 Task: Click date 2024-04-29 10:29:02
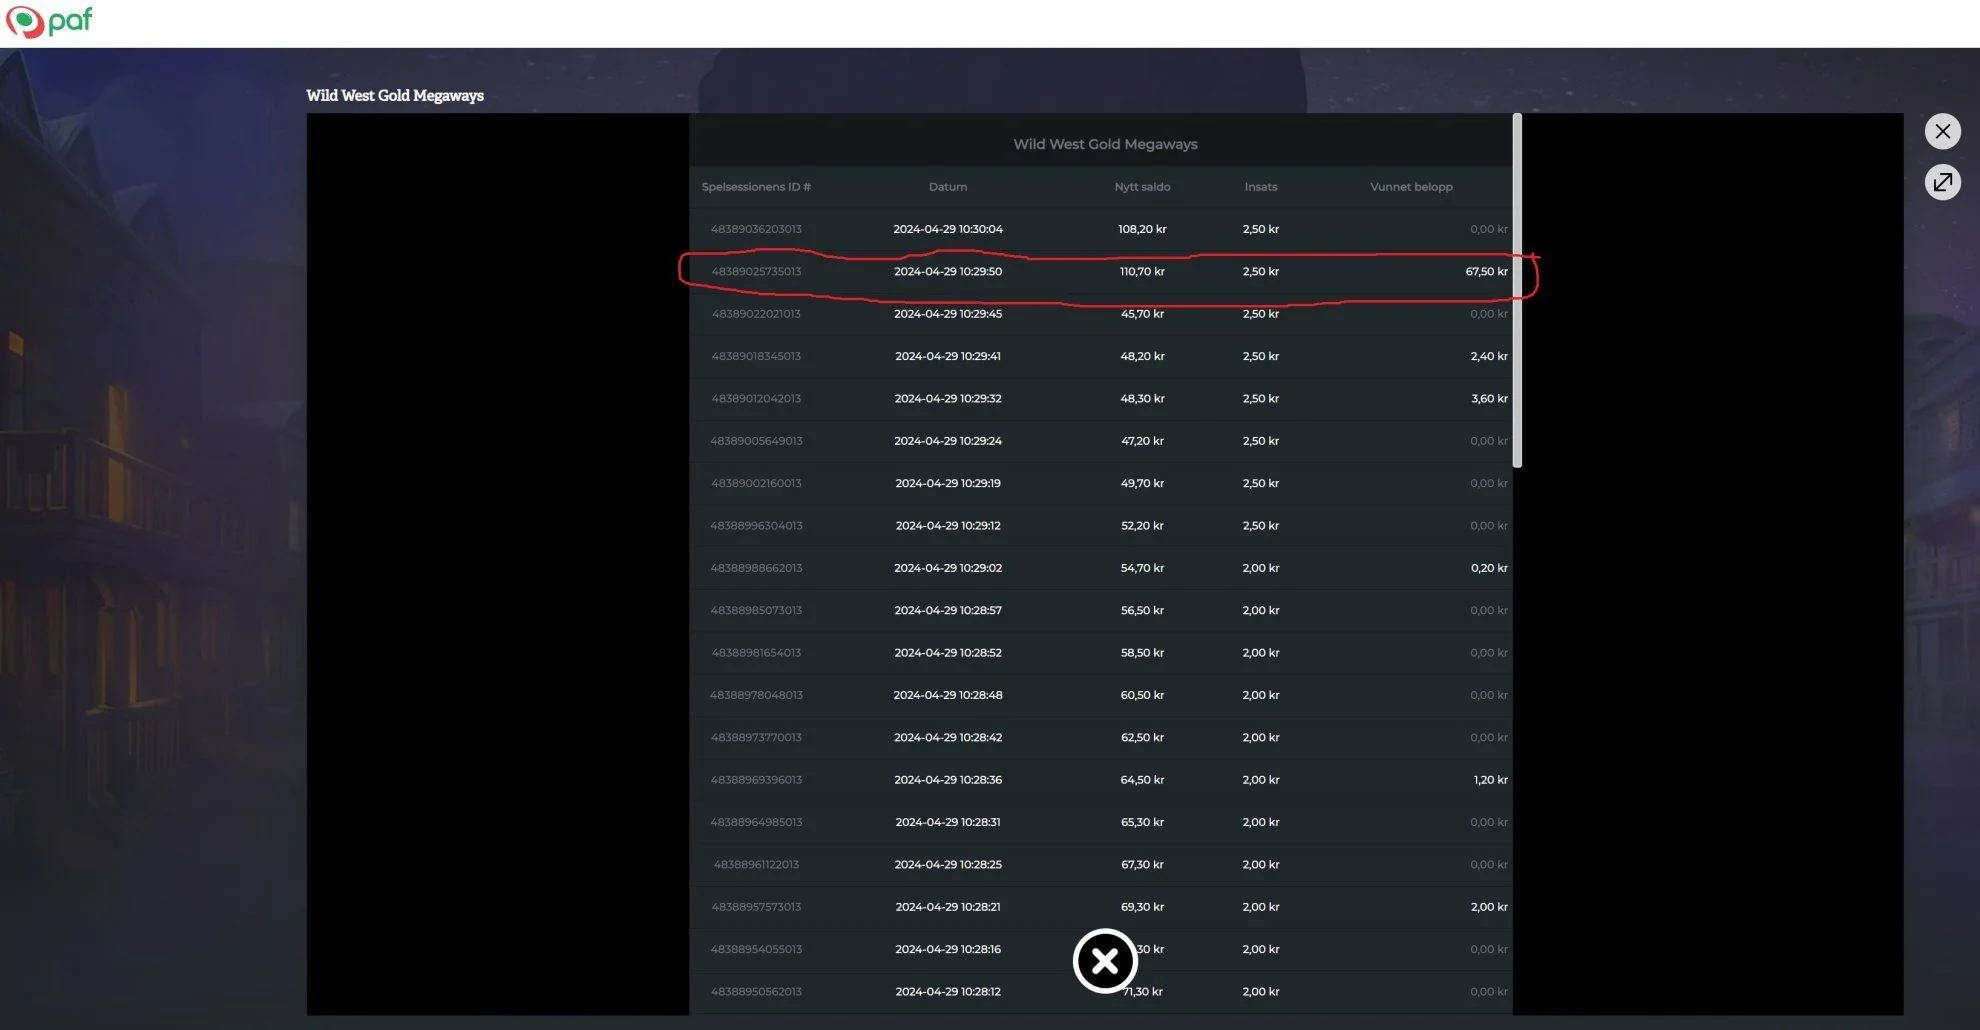click(948, 568)
